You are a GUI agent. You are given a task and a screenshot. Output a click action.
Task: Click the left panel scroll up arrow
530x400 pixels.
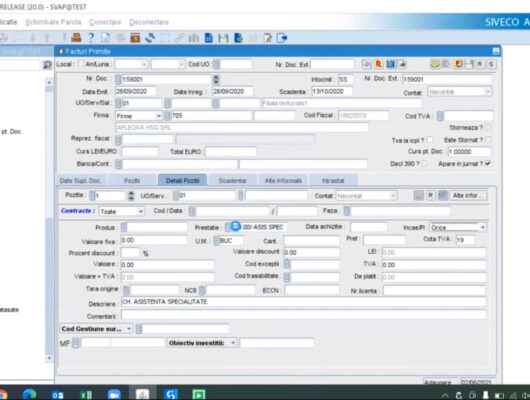49,82
